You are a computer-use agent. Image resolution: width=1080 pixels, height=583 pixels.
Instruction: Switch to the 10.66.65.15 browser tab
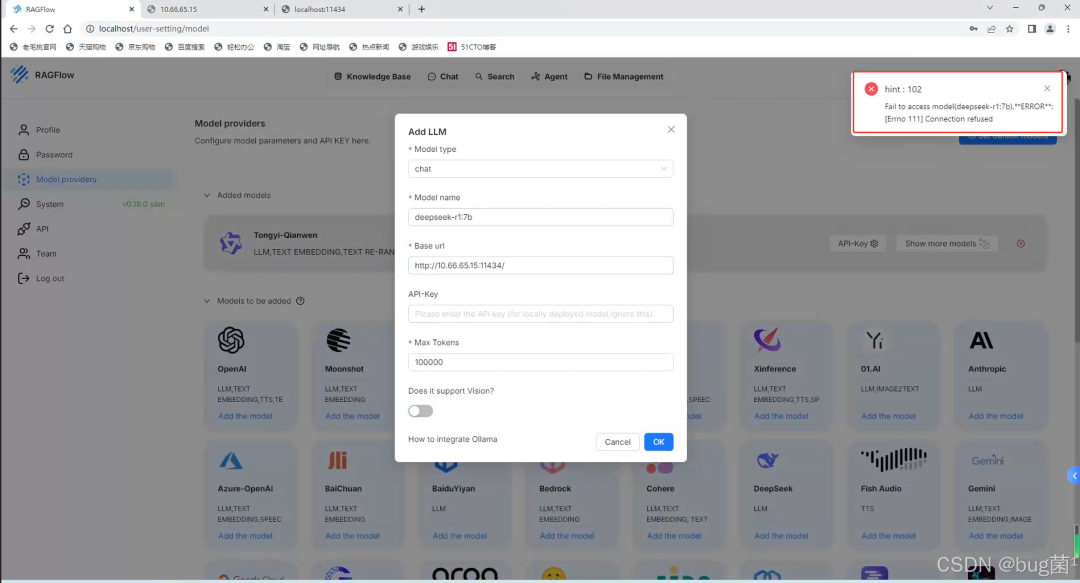[x=206, y=9]
